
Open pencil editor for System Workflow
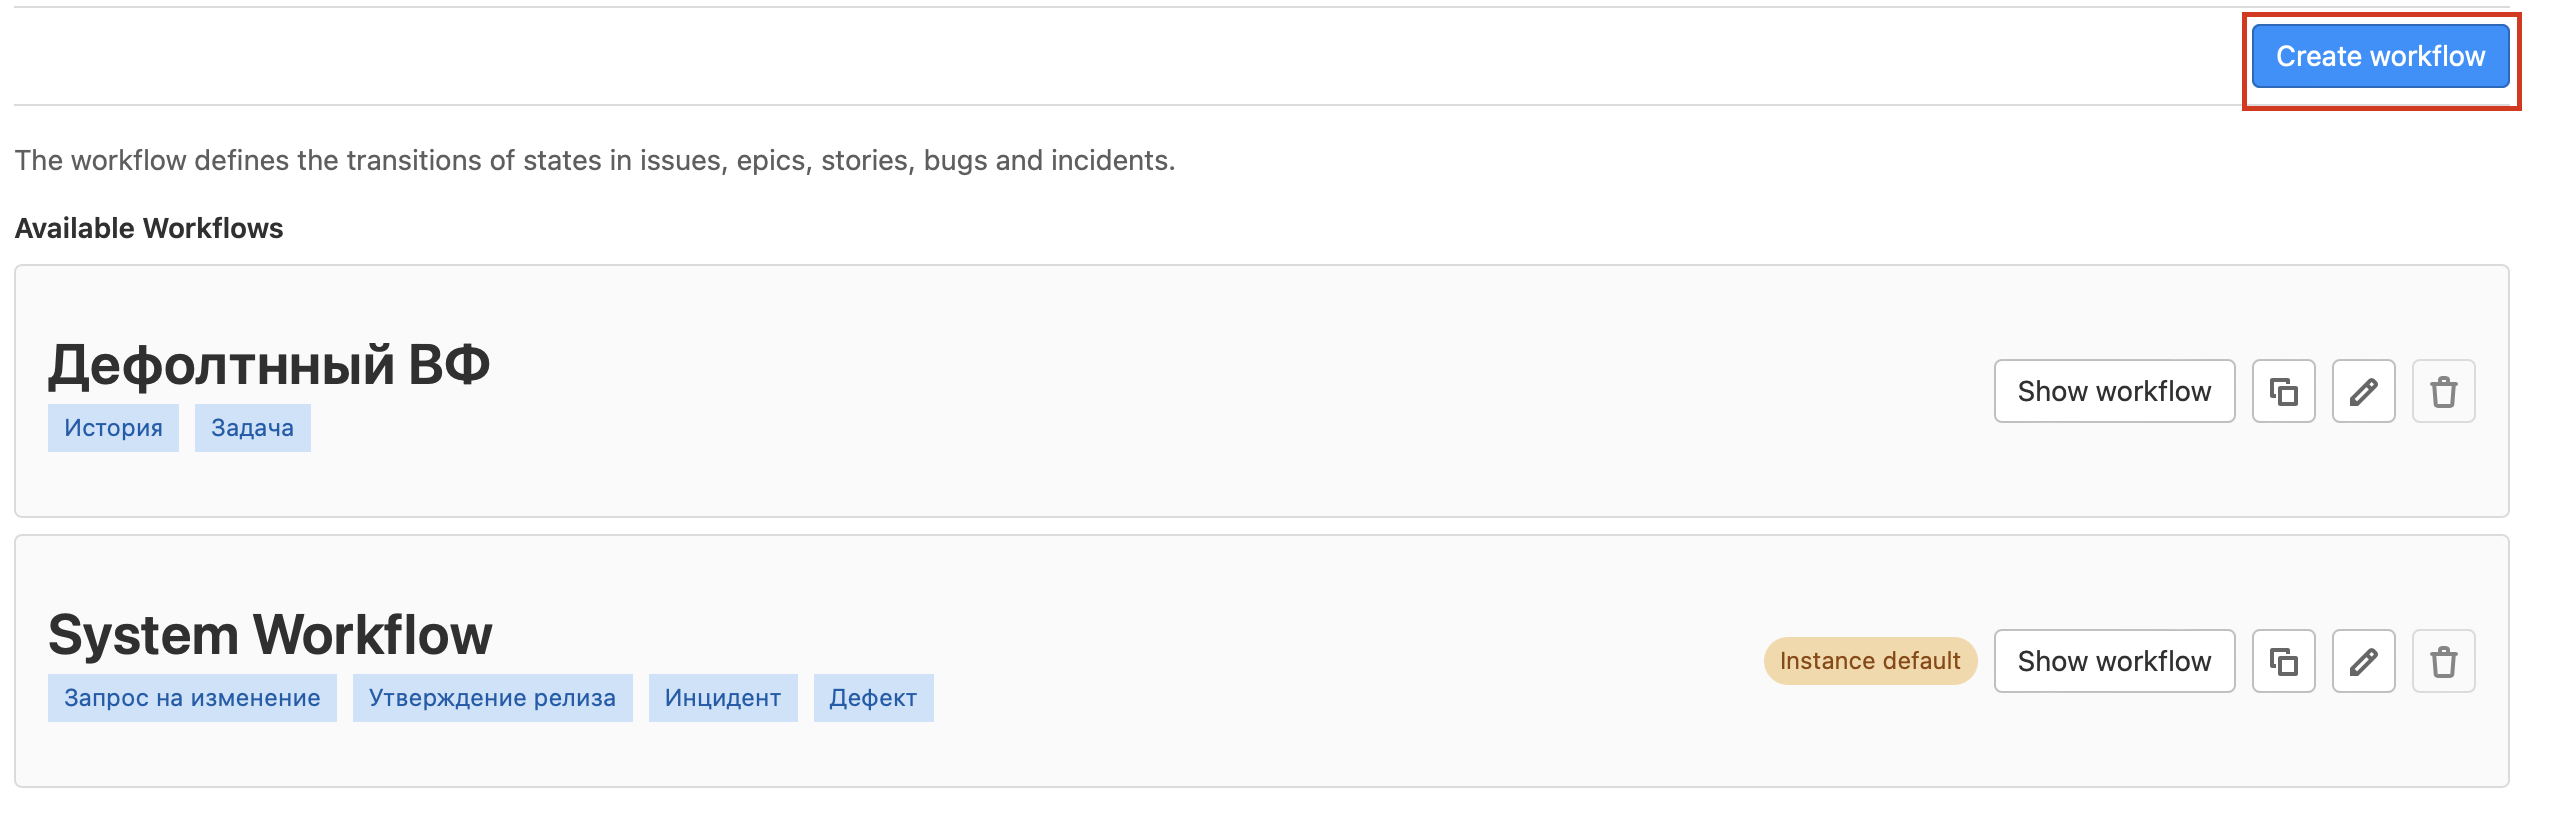(x=2363, y=661)
